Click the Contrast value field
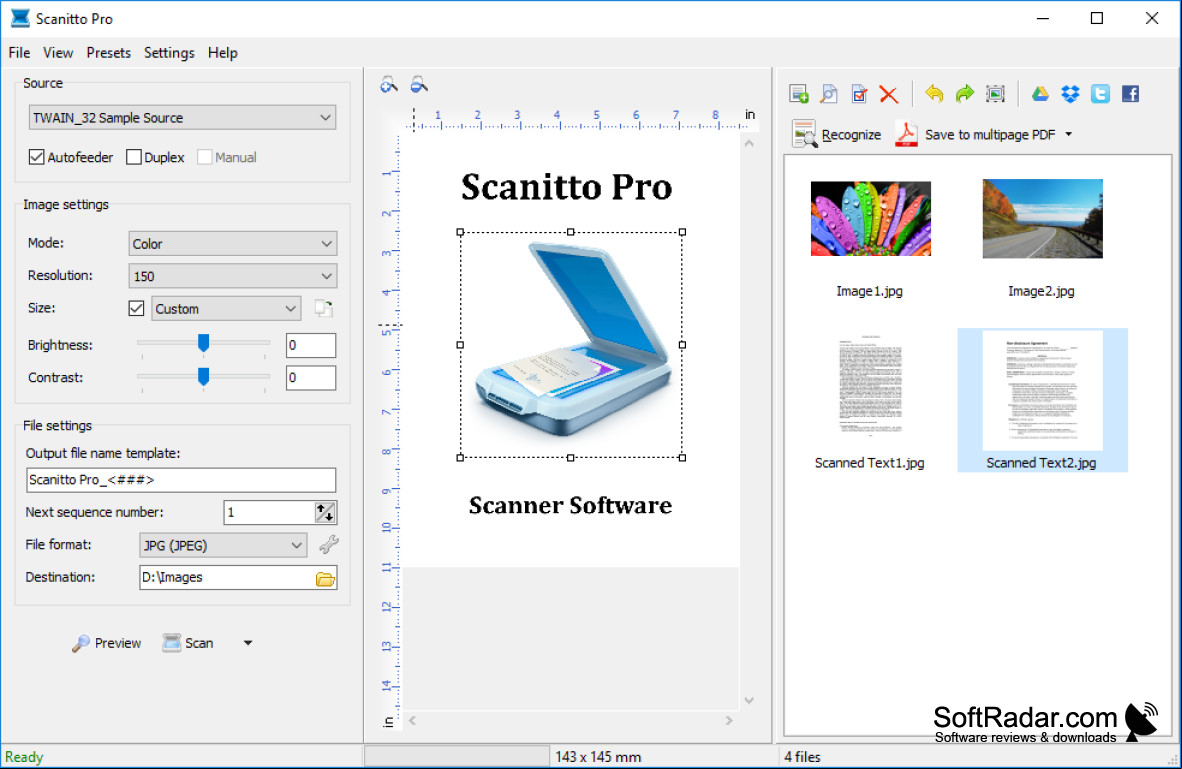1182x769 pixels. tap(311, 378)
